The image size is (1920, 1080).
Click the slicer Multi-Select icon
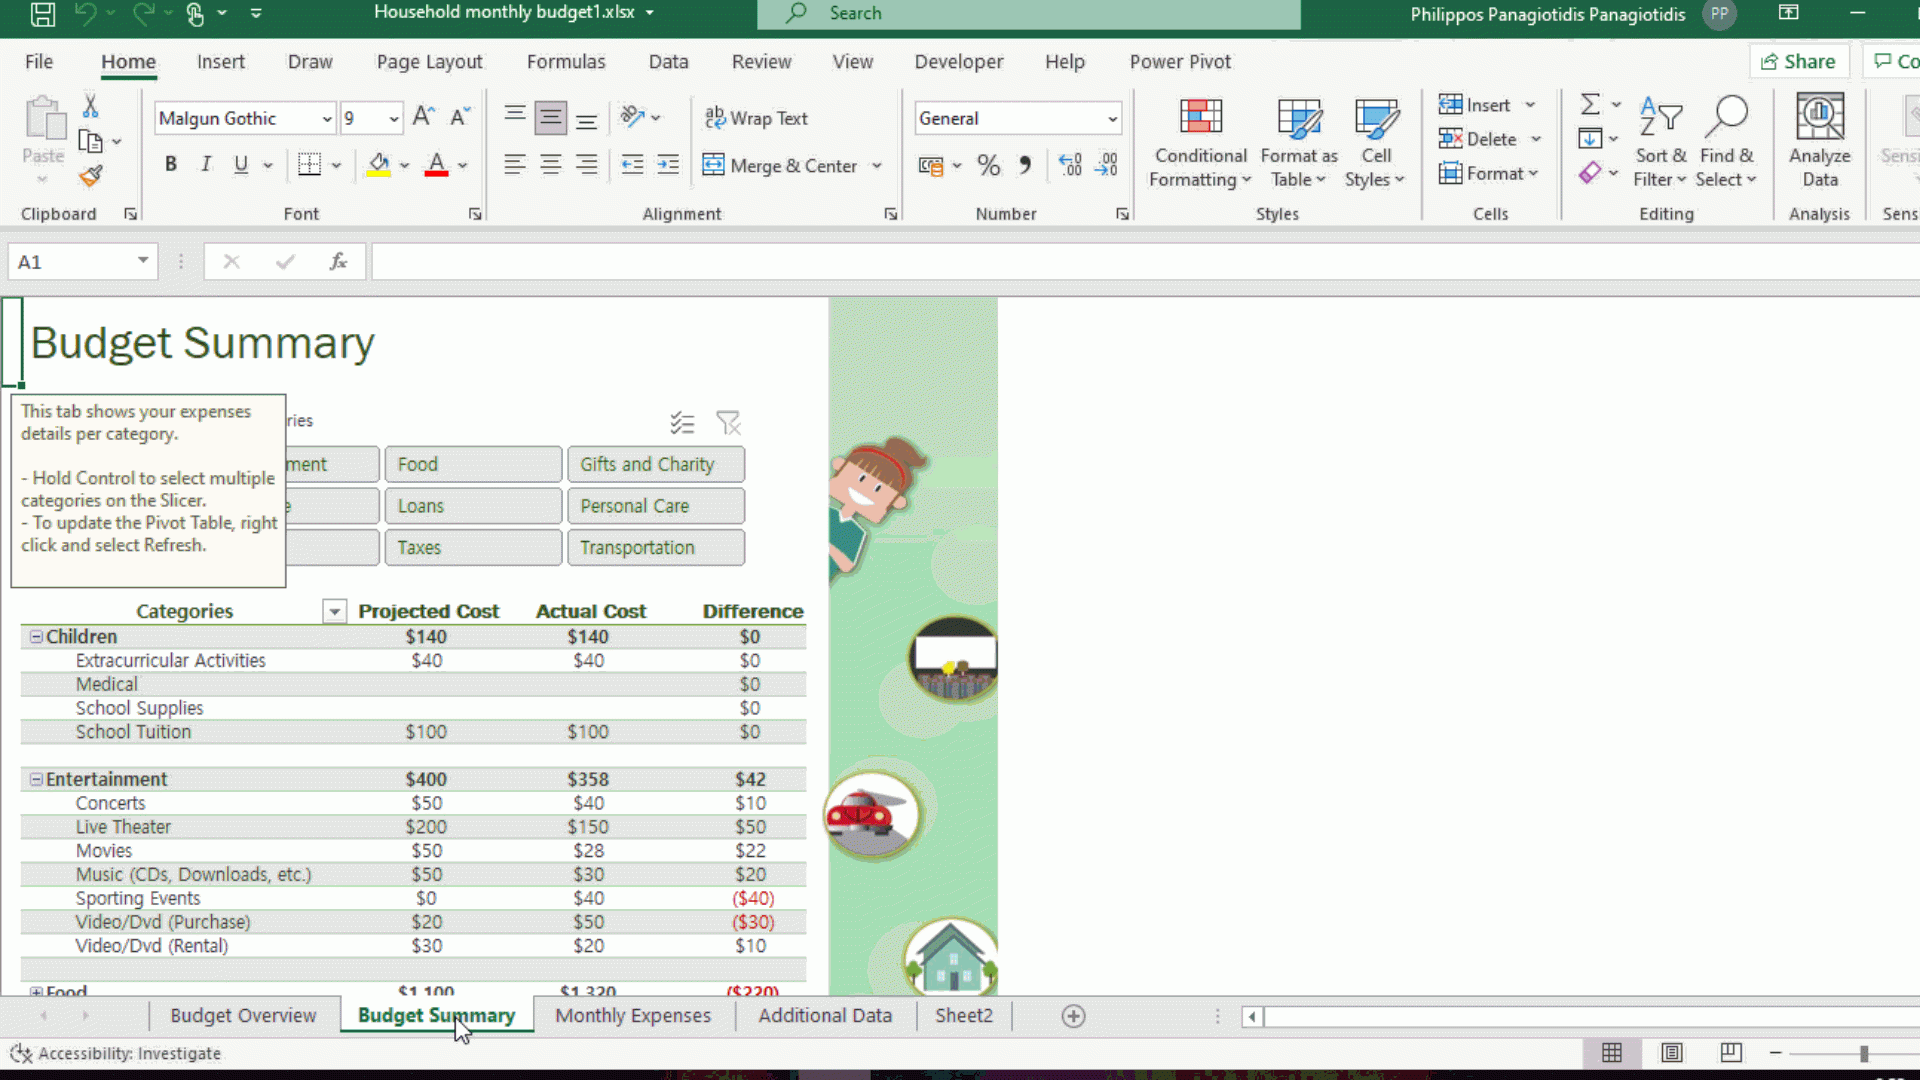click(682, 423)
